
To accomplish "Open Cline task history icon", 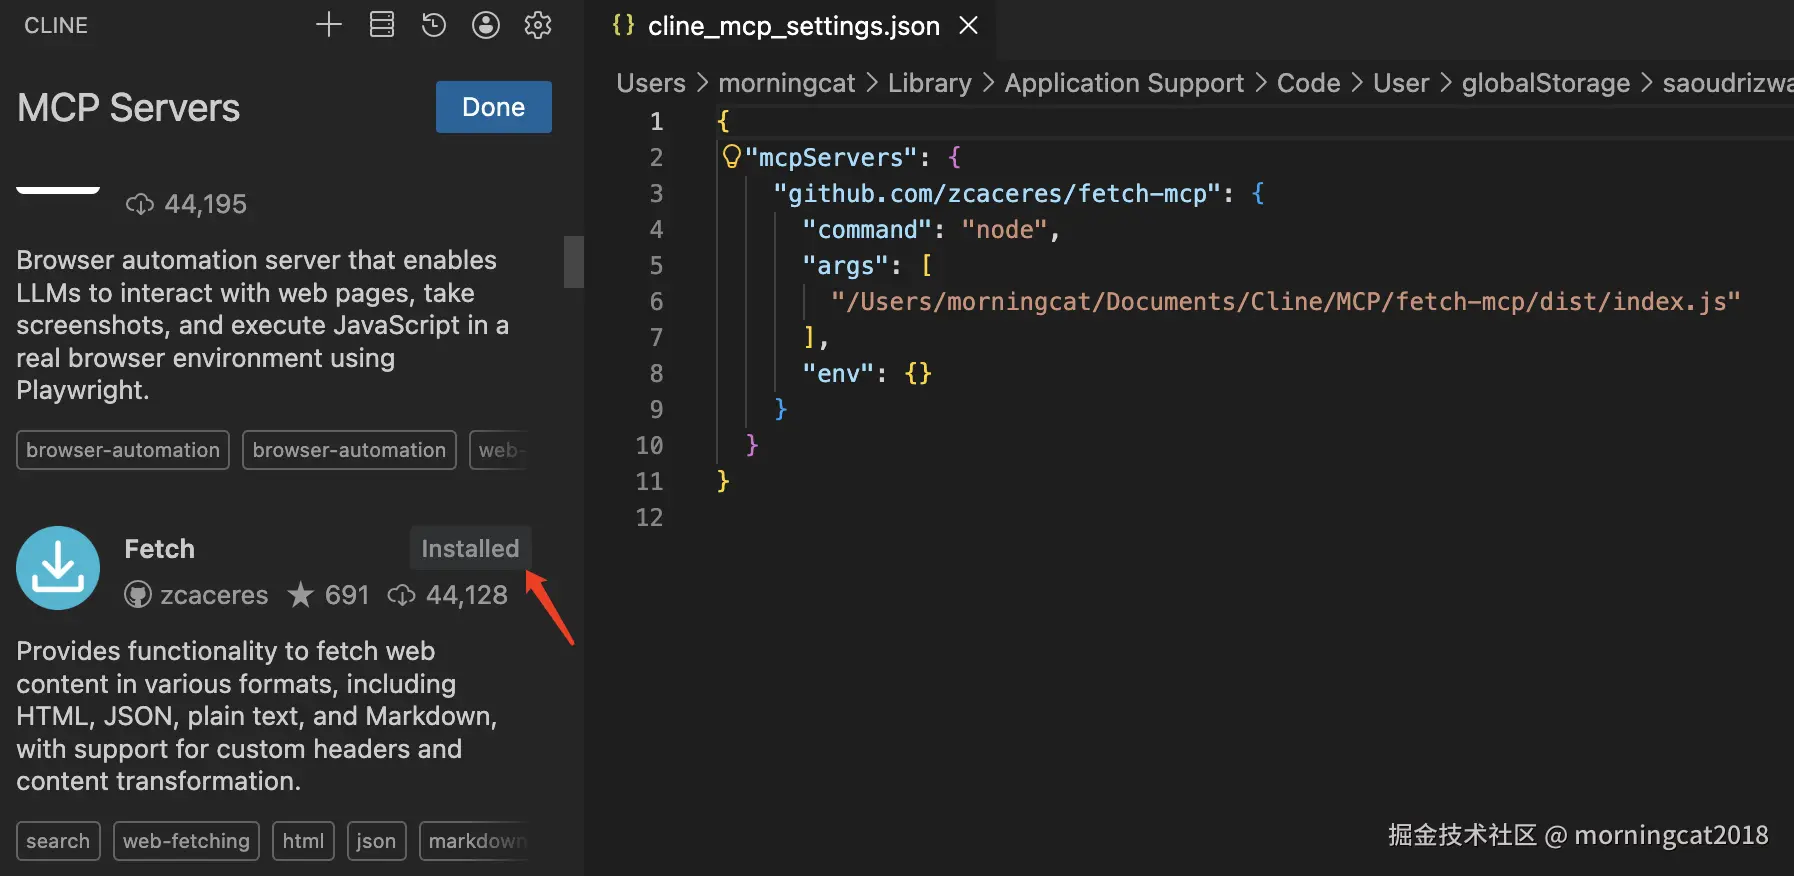I will coord(434,25).
